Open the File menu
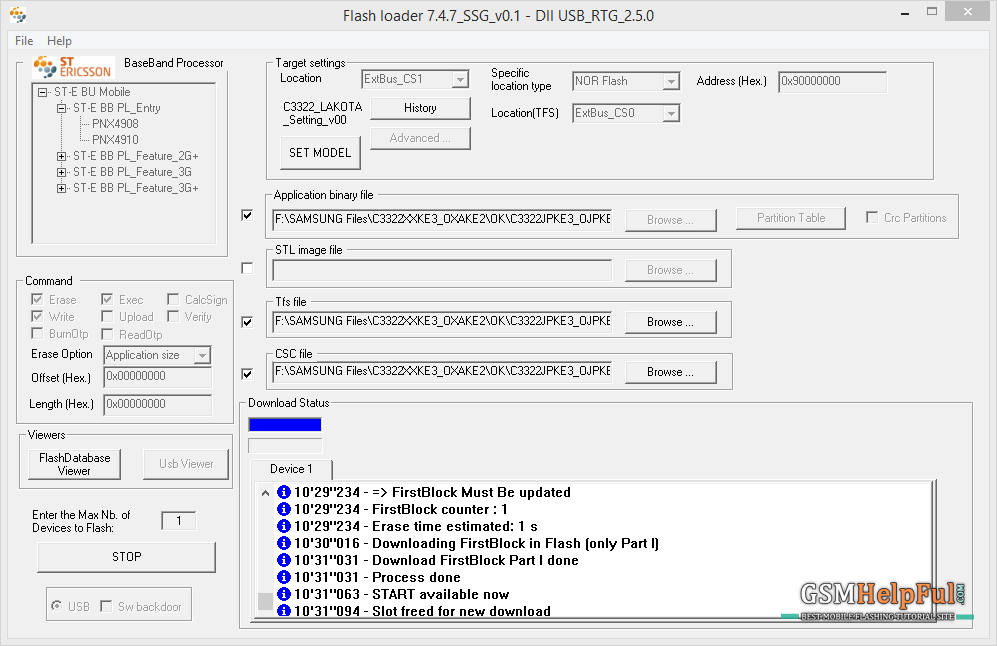The height and width of the screenshot is (646, 997). (x=24, y=41)
